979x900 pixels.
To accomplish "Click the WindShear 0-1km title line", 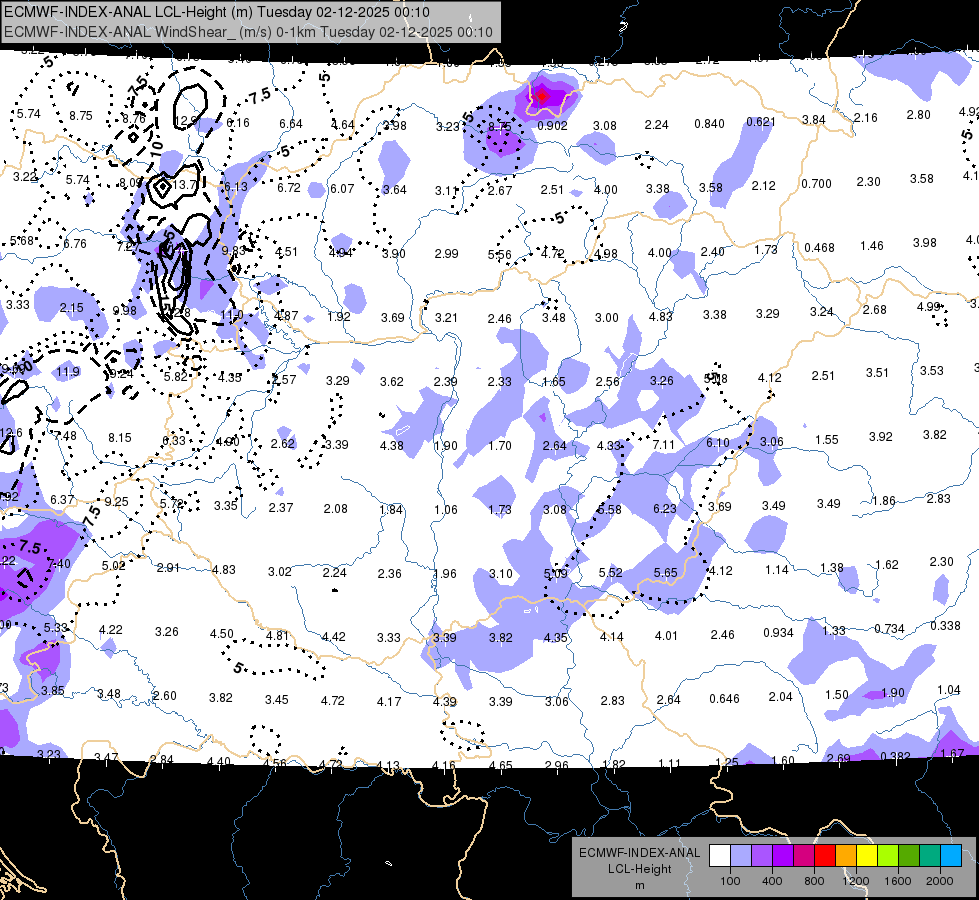I will point(248,32).
